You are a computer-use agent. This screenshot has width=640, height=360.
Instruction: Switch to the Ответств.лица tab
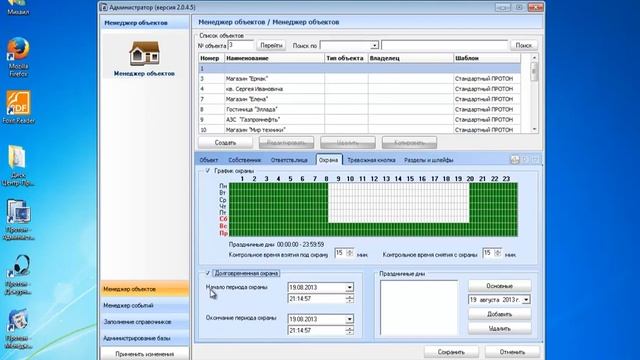tap(289, 160)
